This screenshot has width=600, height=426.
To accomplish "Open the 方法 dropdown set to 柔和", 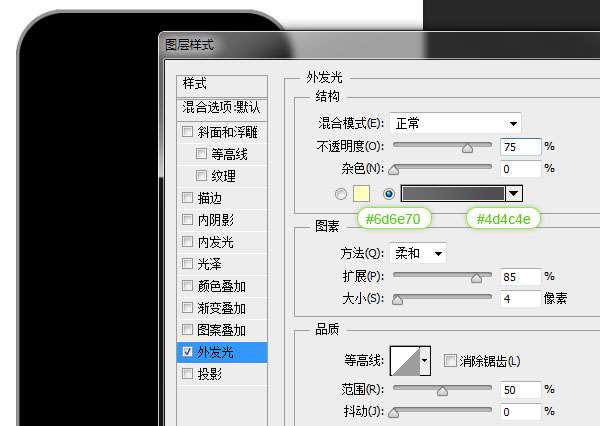I will [418, 254].
